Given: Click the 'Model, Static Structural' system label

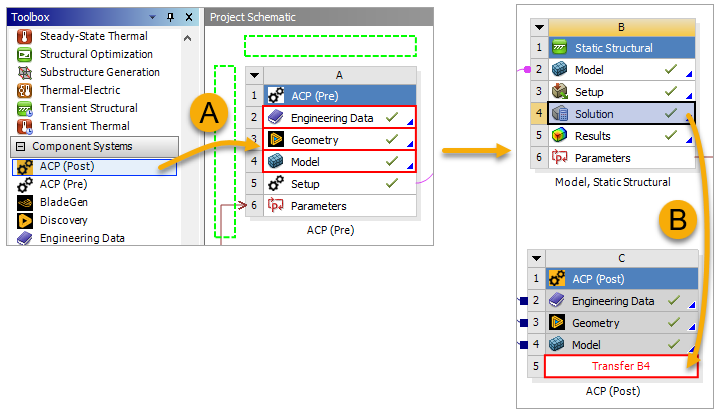Looking at the screenshot, I should [x=612, y=182].
